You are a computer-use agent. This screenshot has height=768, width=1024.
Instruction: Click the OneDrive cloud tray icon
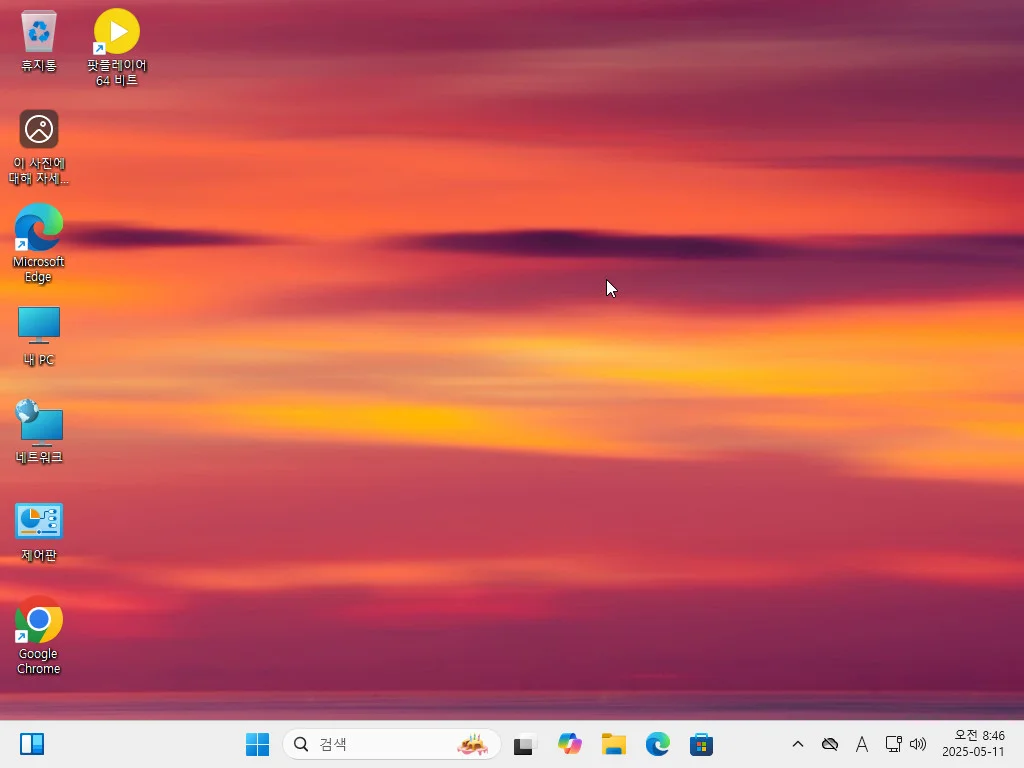coord(829,744)
